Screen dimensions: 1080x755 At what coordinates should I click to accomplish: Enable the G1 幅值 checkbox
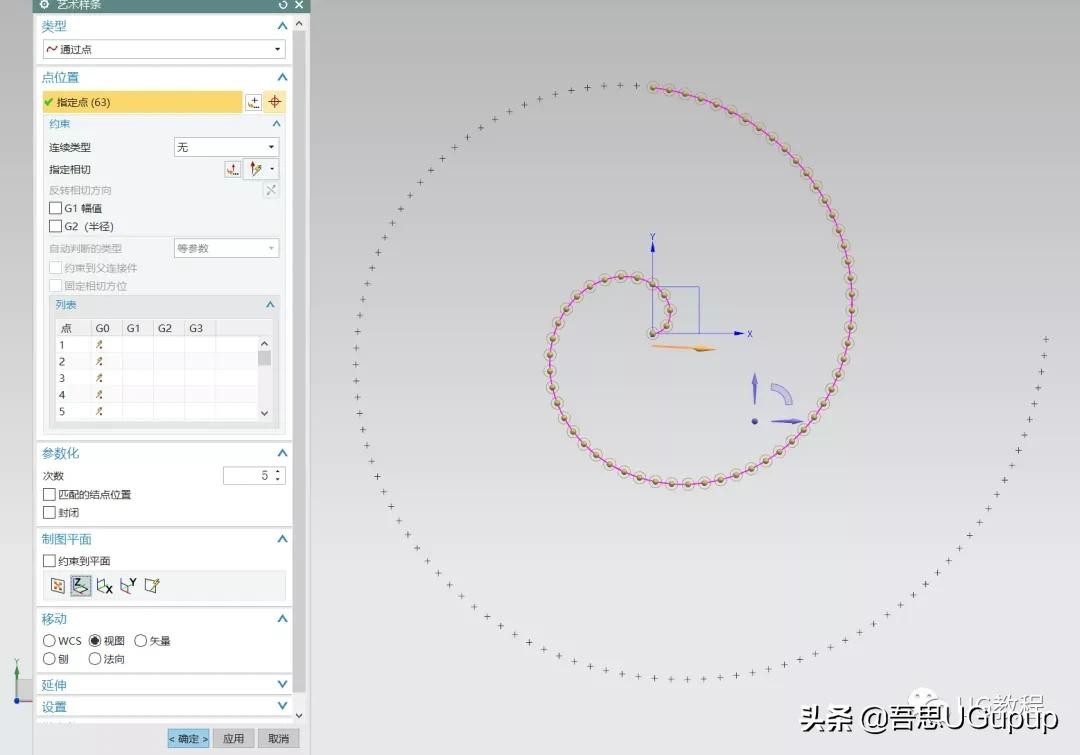coord(56,208)
